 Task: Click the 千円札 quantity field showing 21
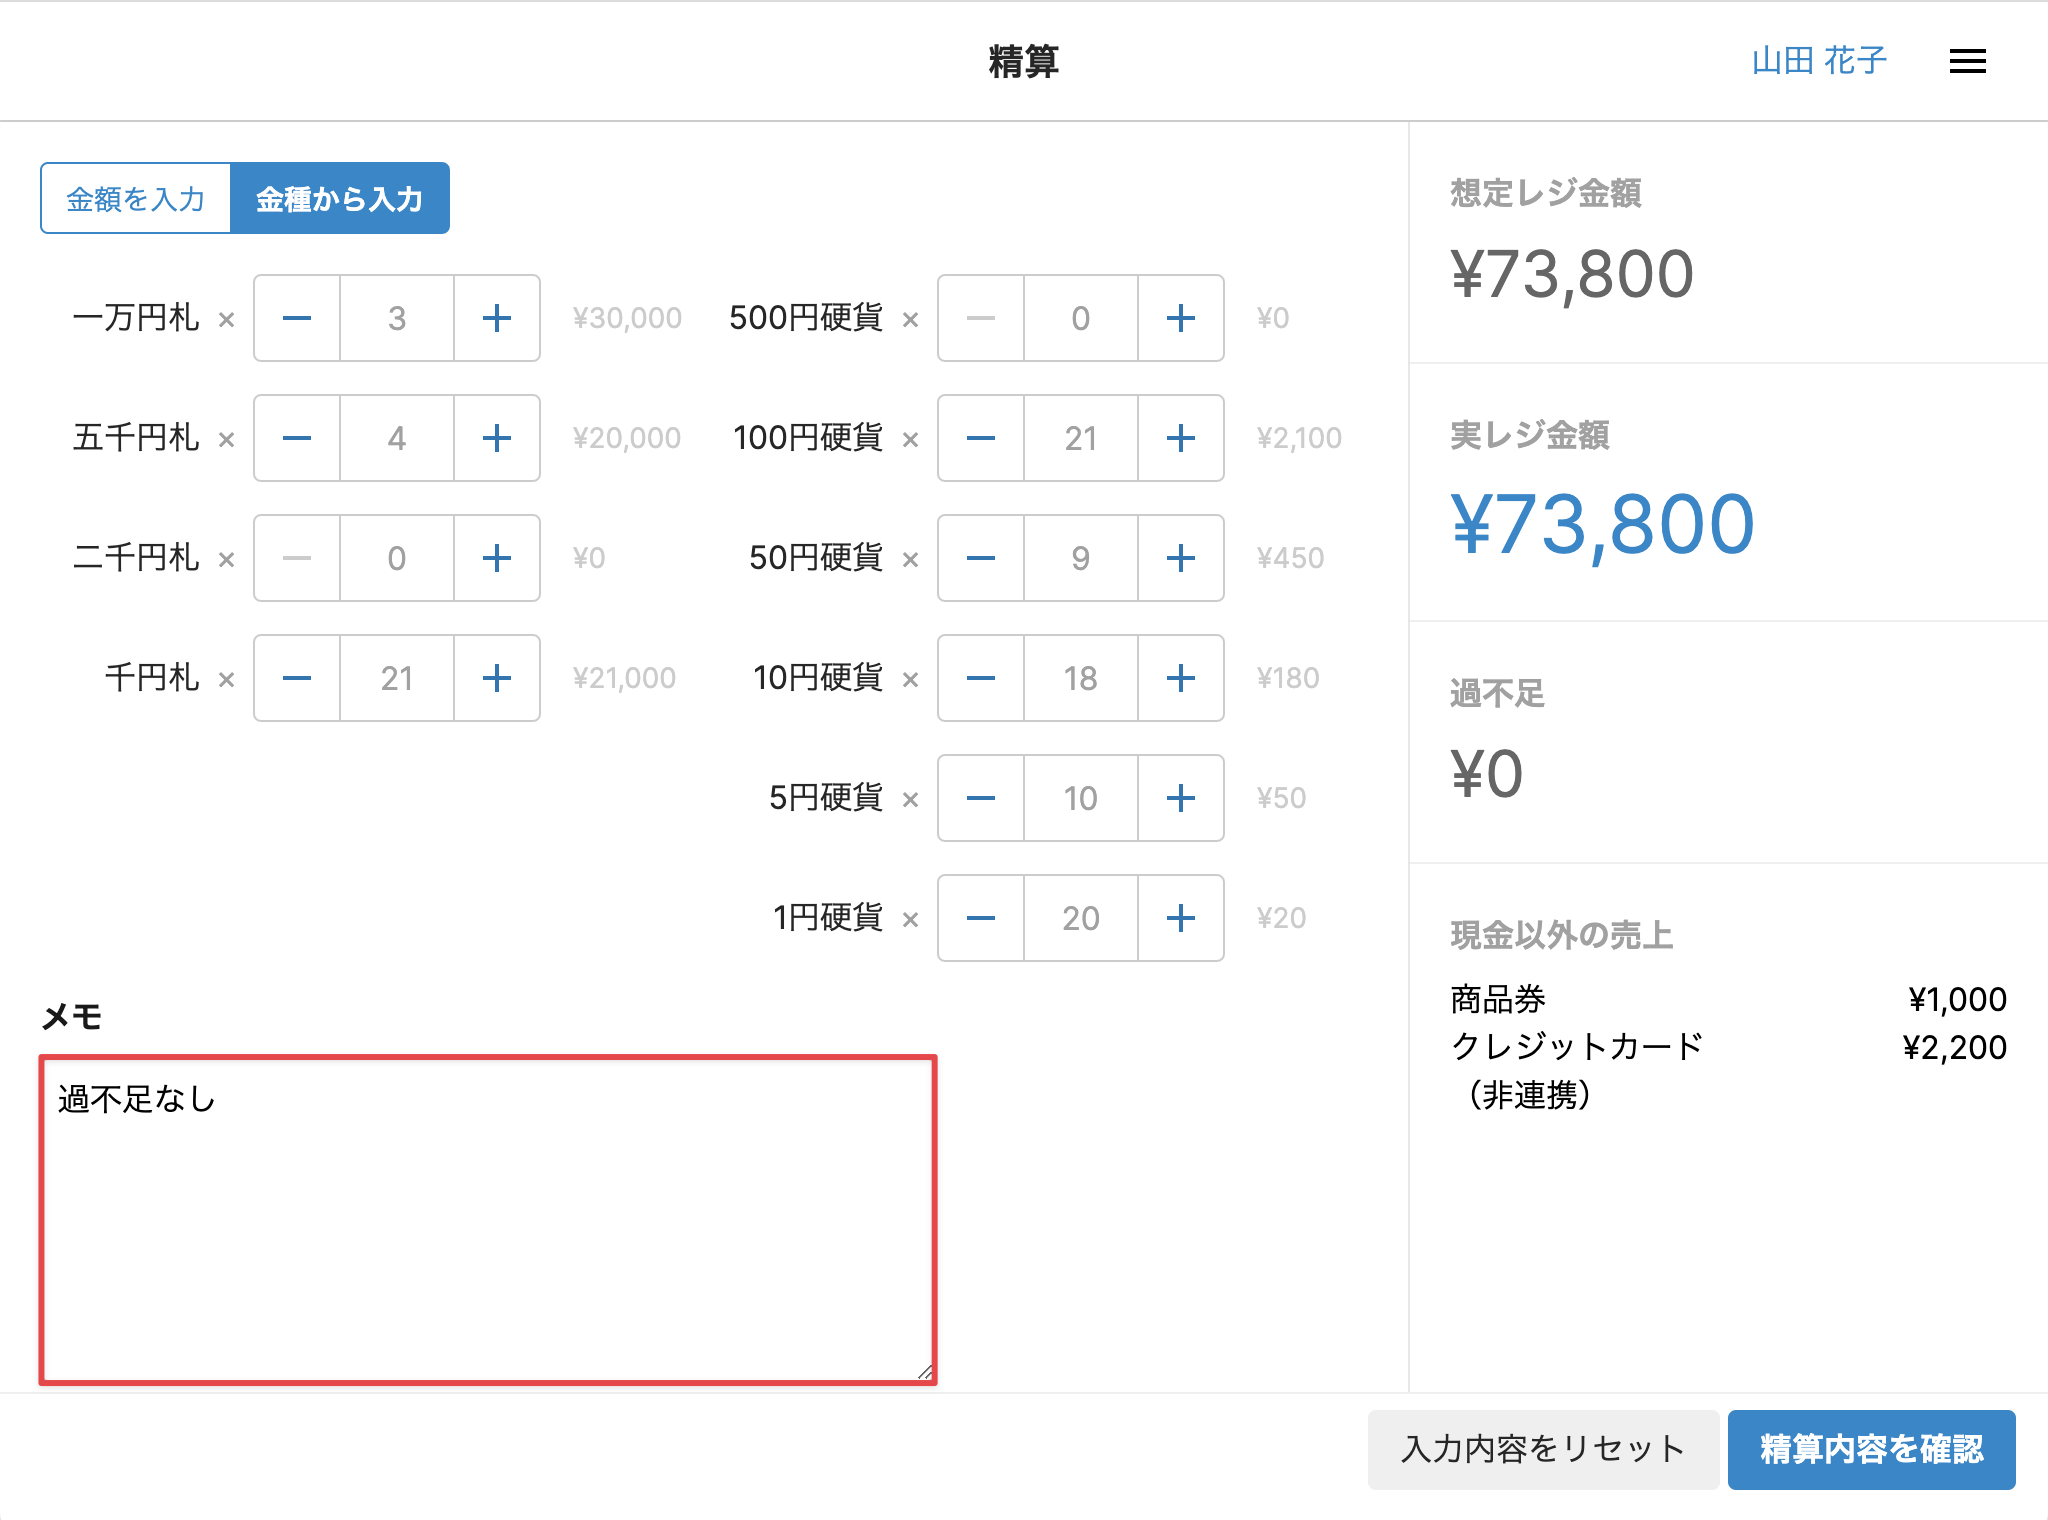pyautogui.click(x=397, y=678)
